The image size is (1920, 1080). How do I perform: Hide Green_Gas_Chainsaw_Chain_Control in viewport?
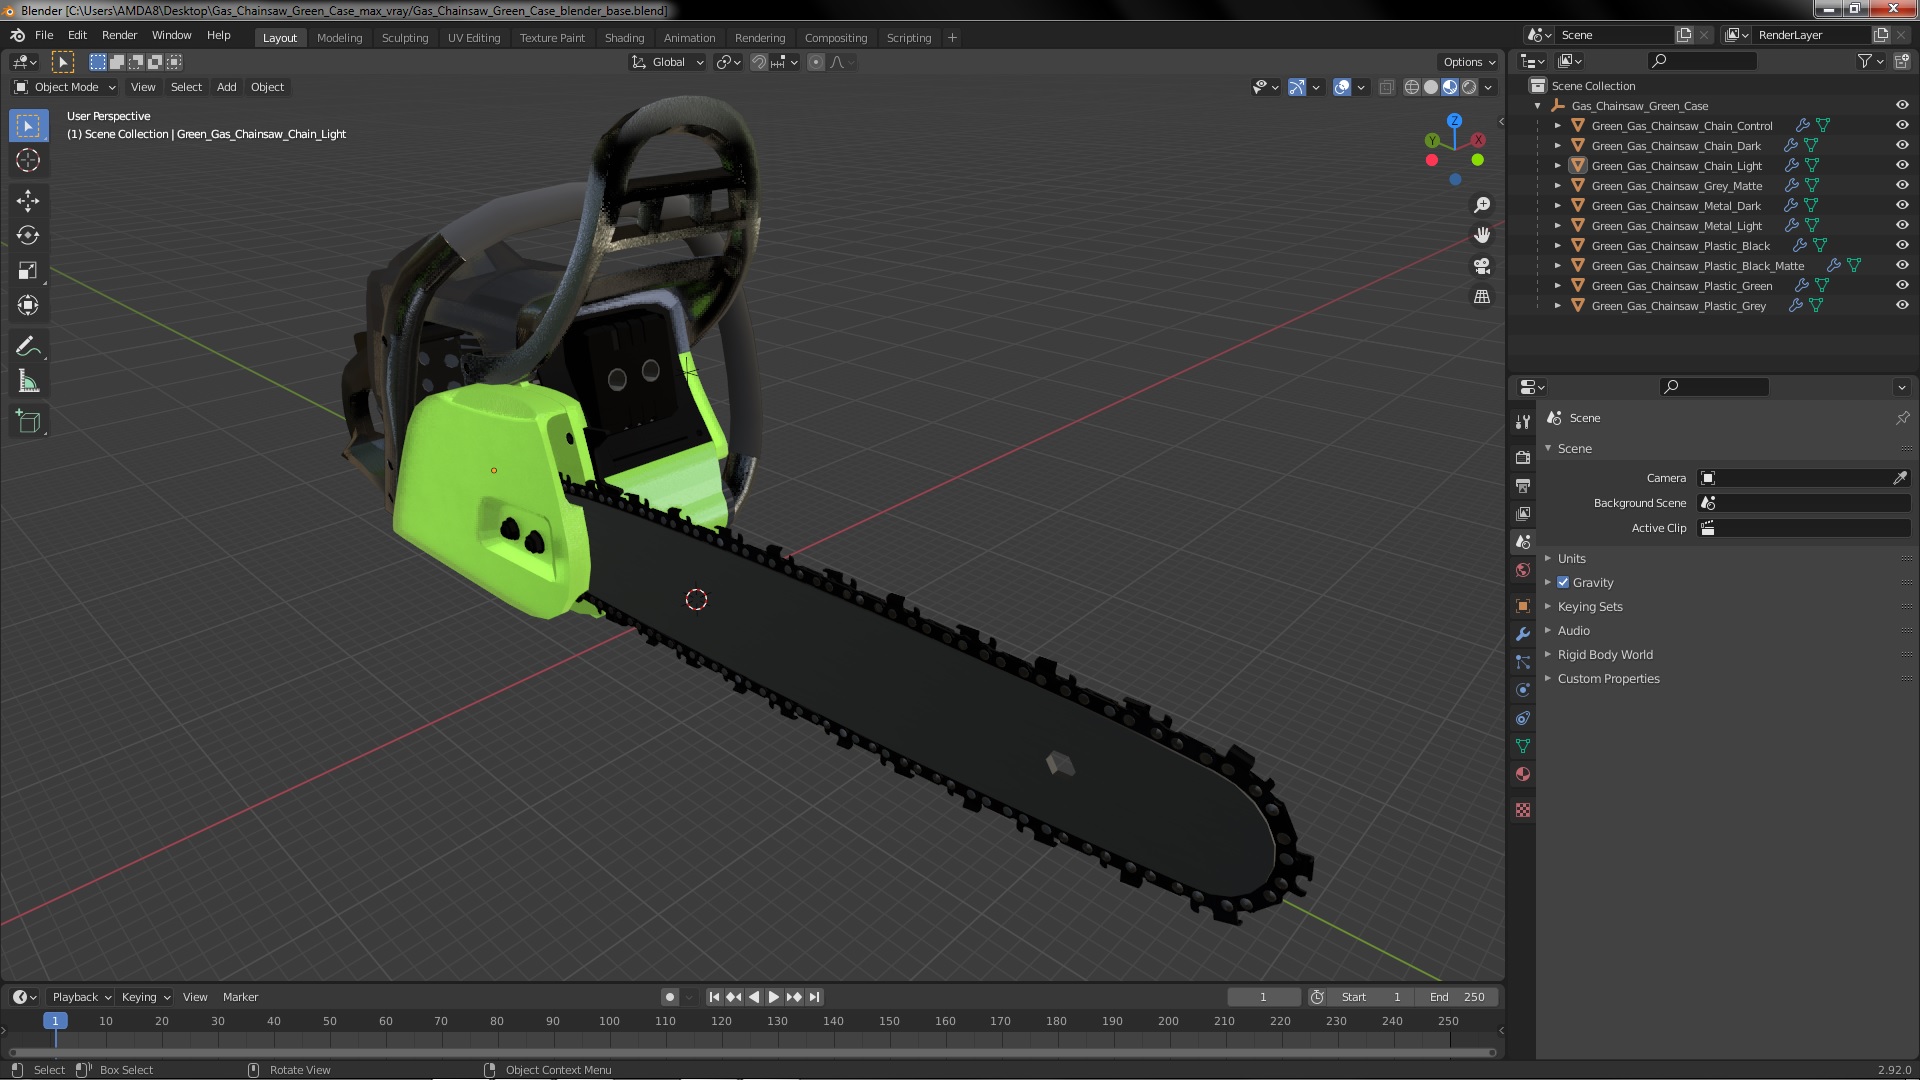(x=1902, y=125)
